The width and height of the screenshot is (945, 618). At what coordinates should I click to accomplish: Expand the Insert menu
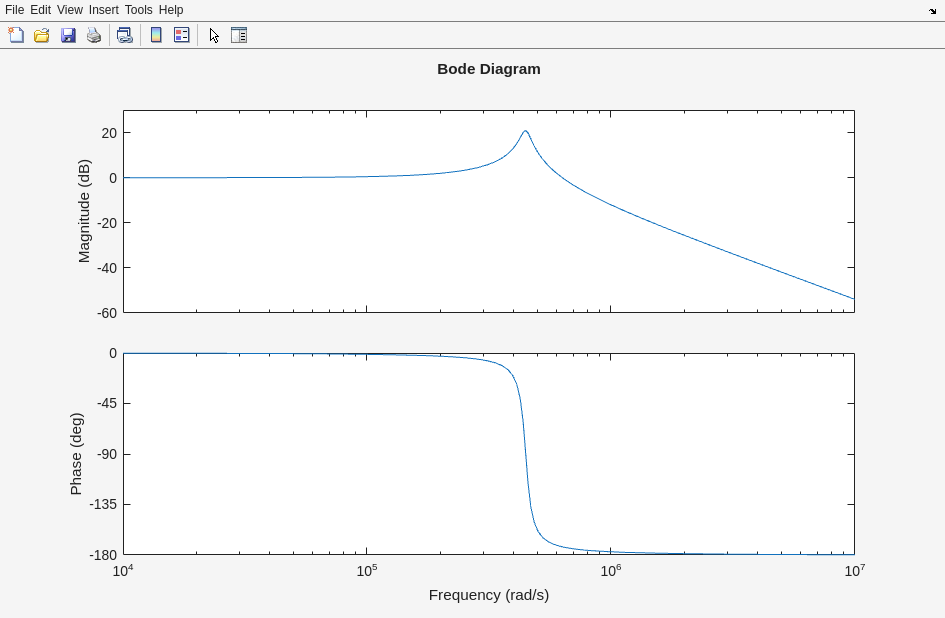[103, 10]
